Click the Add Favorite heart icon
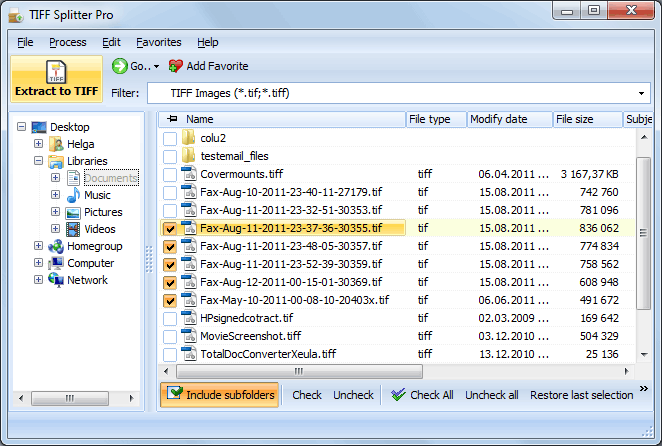This screenshot has width=662, height=446. tap(175, 66)
